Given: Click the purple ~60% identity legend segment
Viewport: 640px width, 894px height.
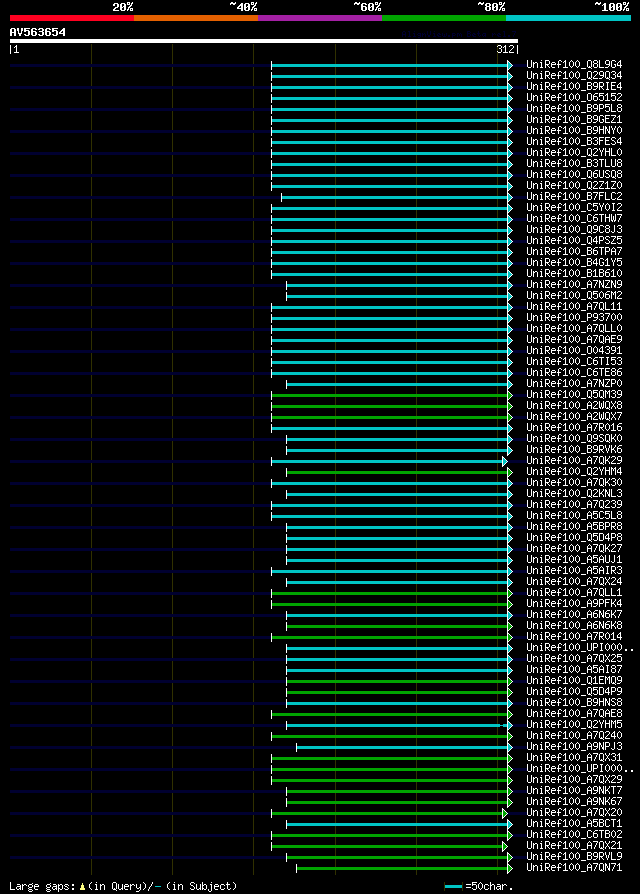Looking at the screenshot, I should [x=320, y=18].
